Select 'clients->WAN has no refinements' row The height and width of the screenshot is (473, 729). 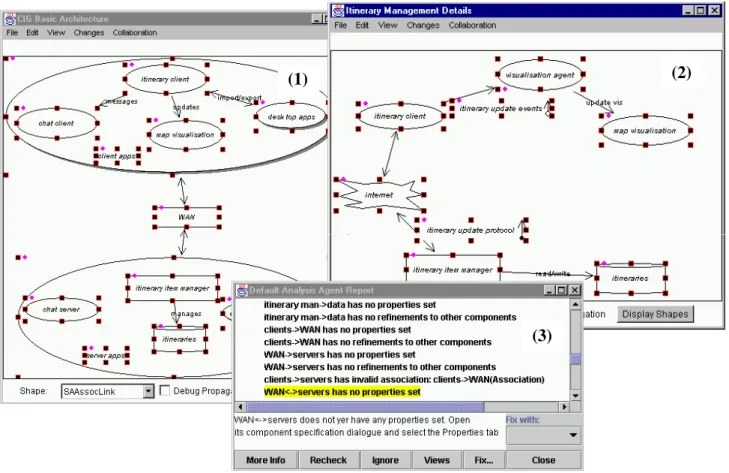click(377, 342)
